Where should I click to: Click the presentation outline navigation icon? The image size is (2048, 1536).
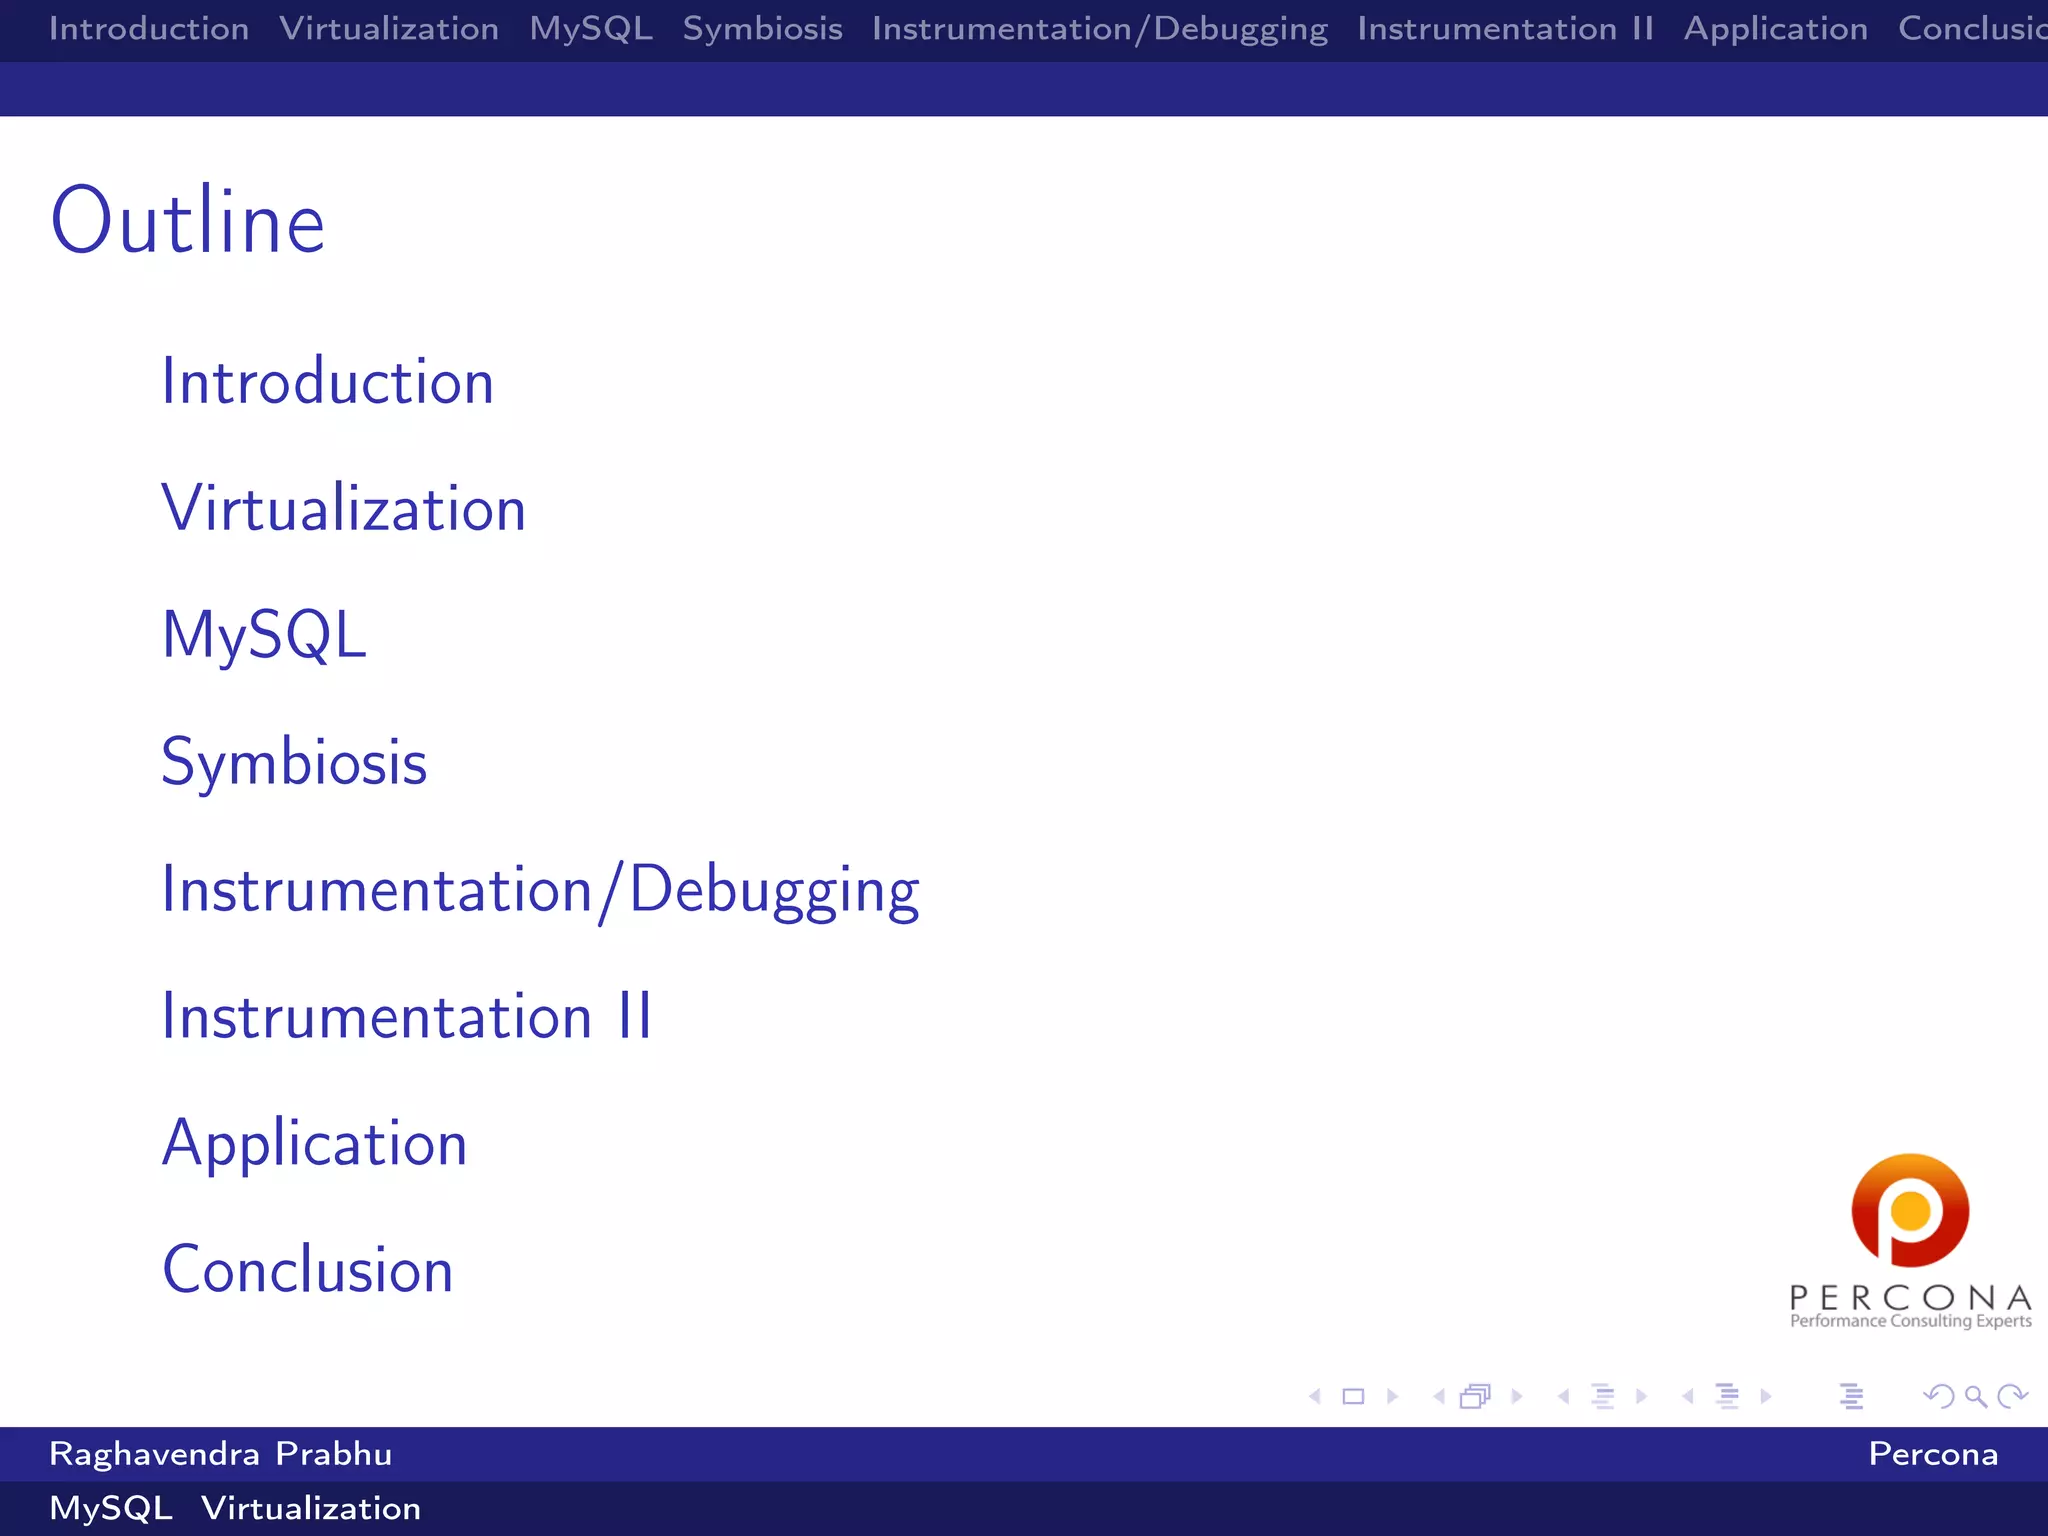point(1851,1396)
